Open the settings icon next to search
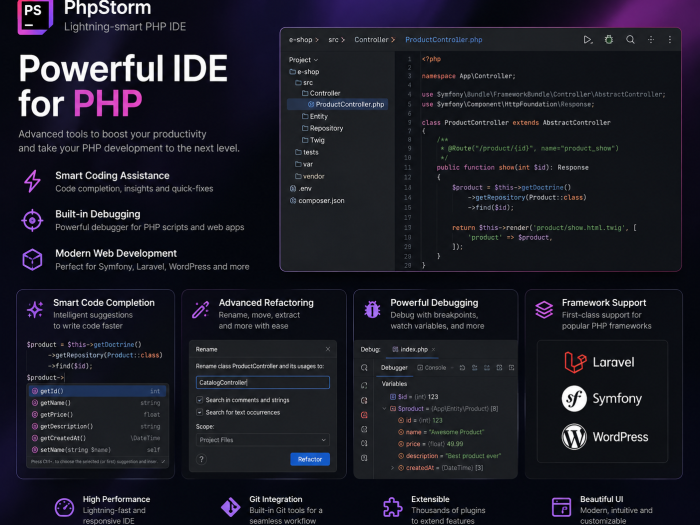 (651, 40)
